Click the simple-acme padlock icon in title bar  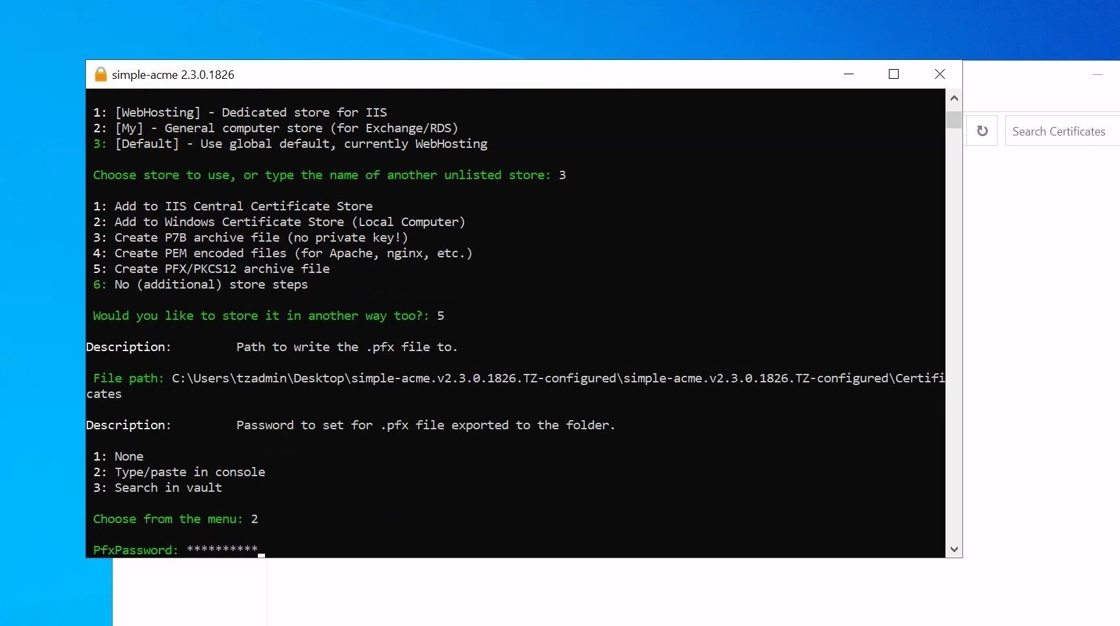pos(101,74)
